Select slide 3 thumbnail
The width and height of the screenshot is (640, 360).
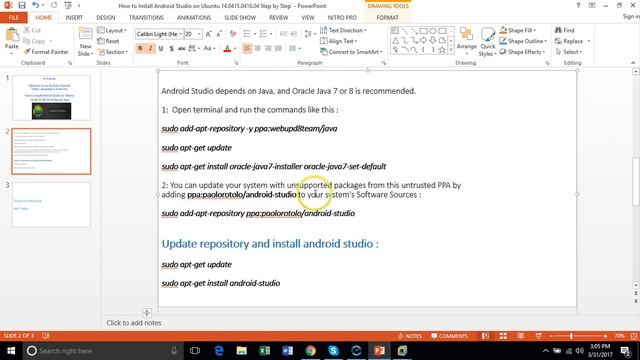click(51, 204)
